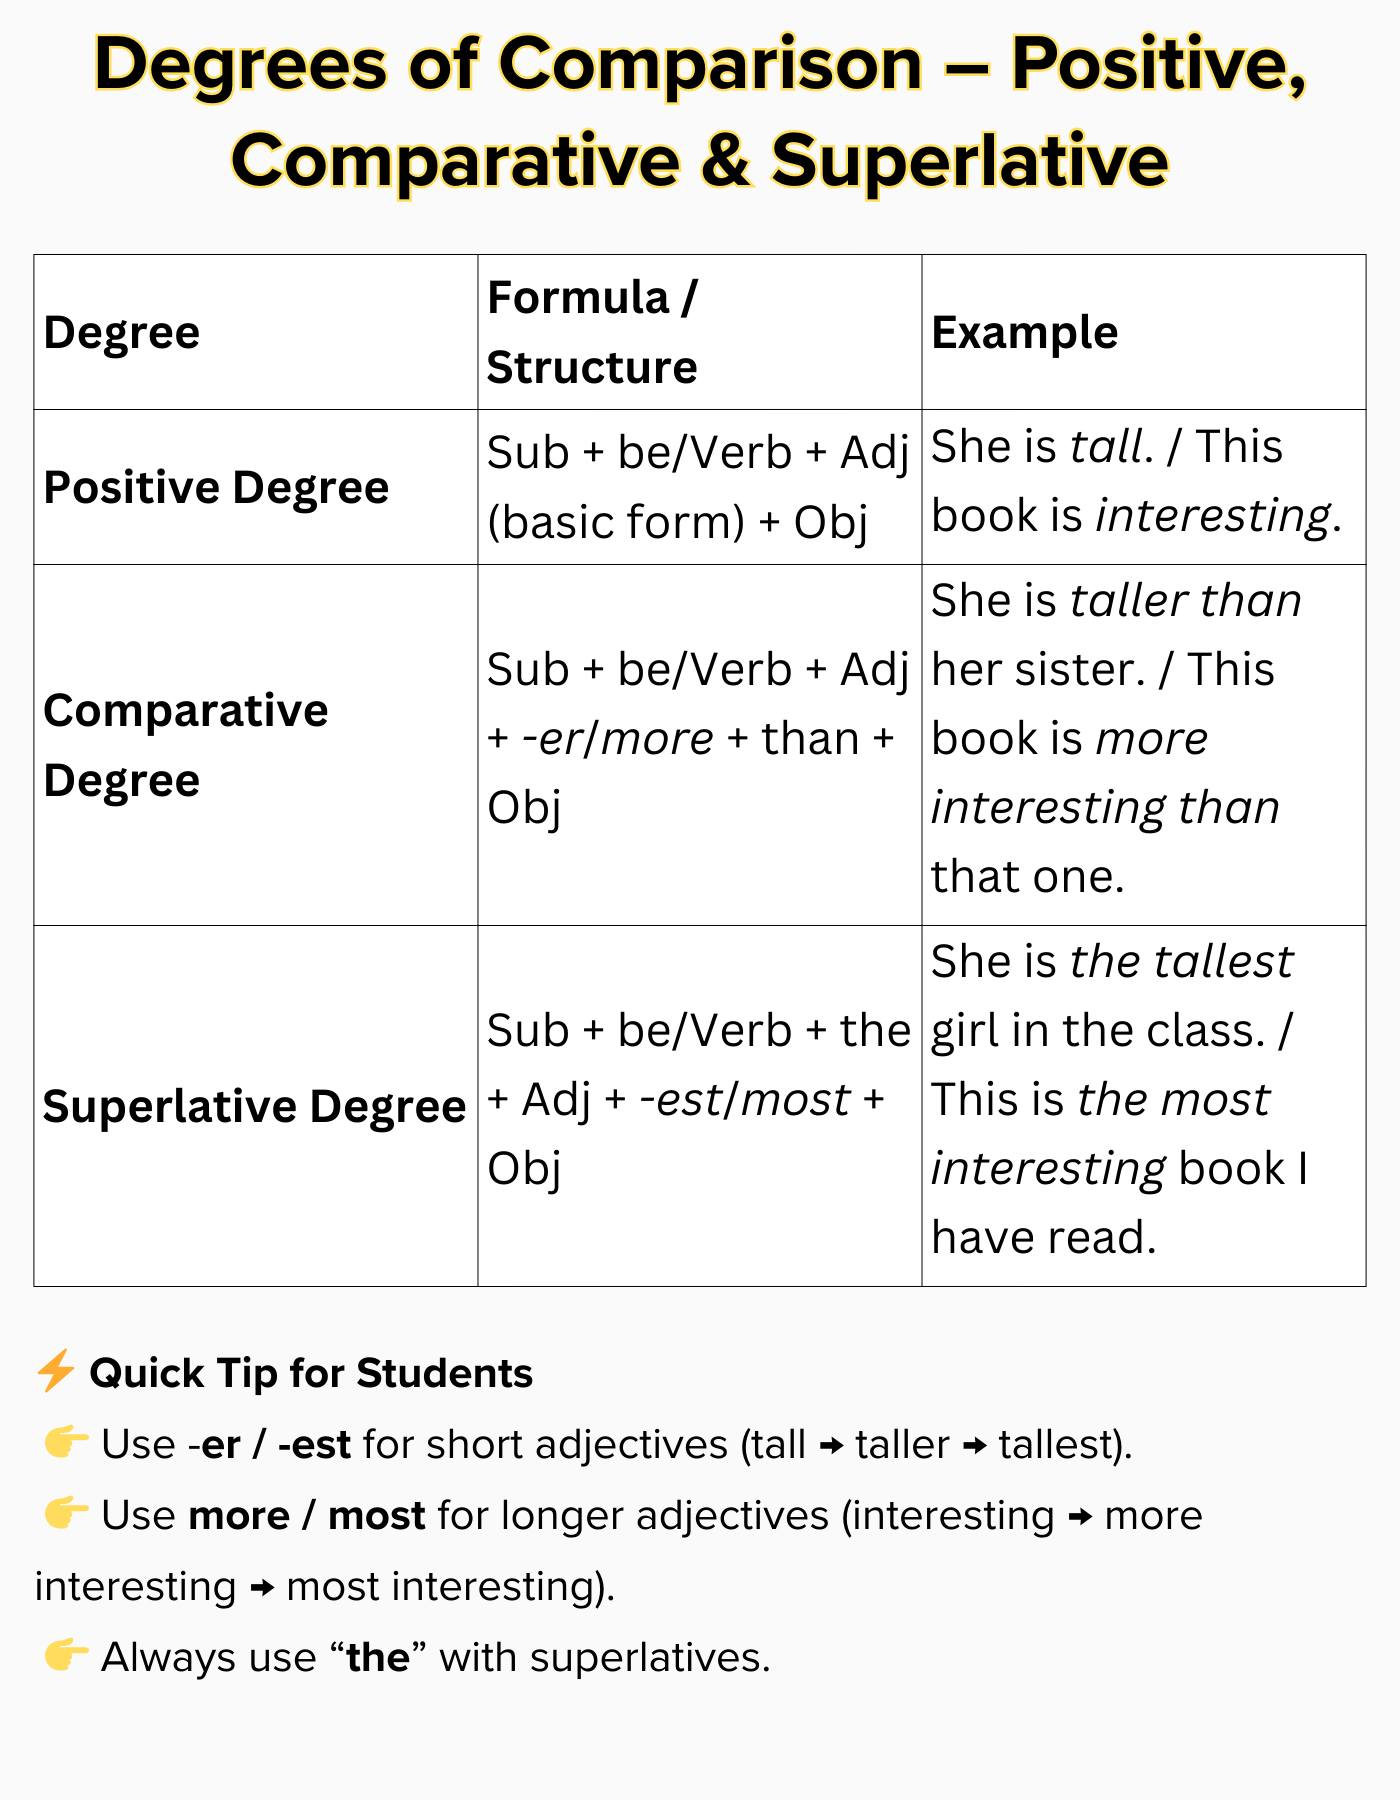This screenshot has height=1800, width=1400.
Task: Select the 'Positive Degree' row label
Action: pos(216,487)
